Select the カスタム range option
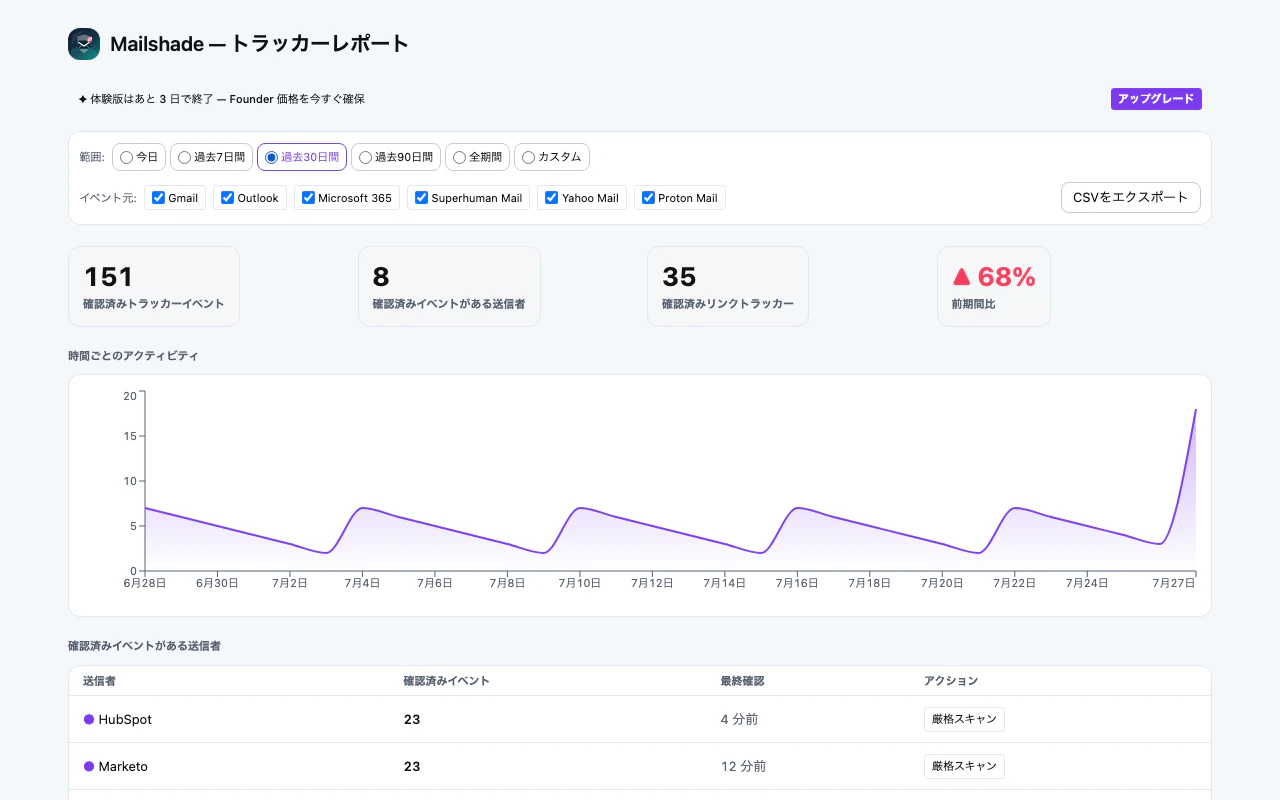 pyautogui.click(x=552, y=157)
